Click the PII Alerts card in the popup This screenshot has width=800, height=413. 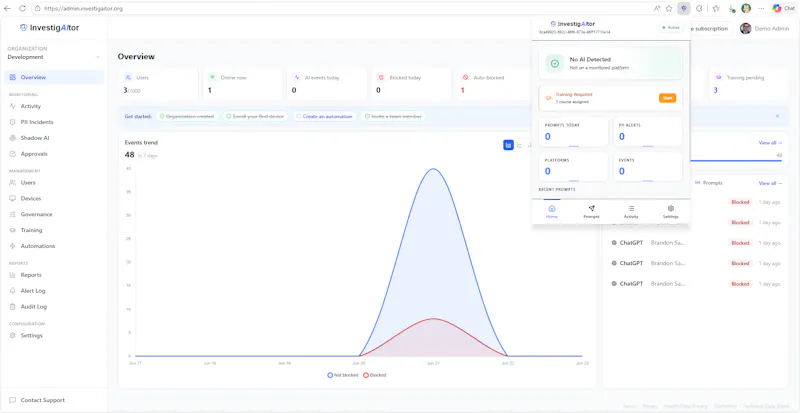tap(647, 132)
